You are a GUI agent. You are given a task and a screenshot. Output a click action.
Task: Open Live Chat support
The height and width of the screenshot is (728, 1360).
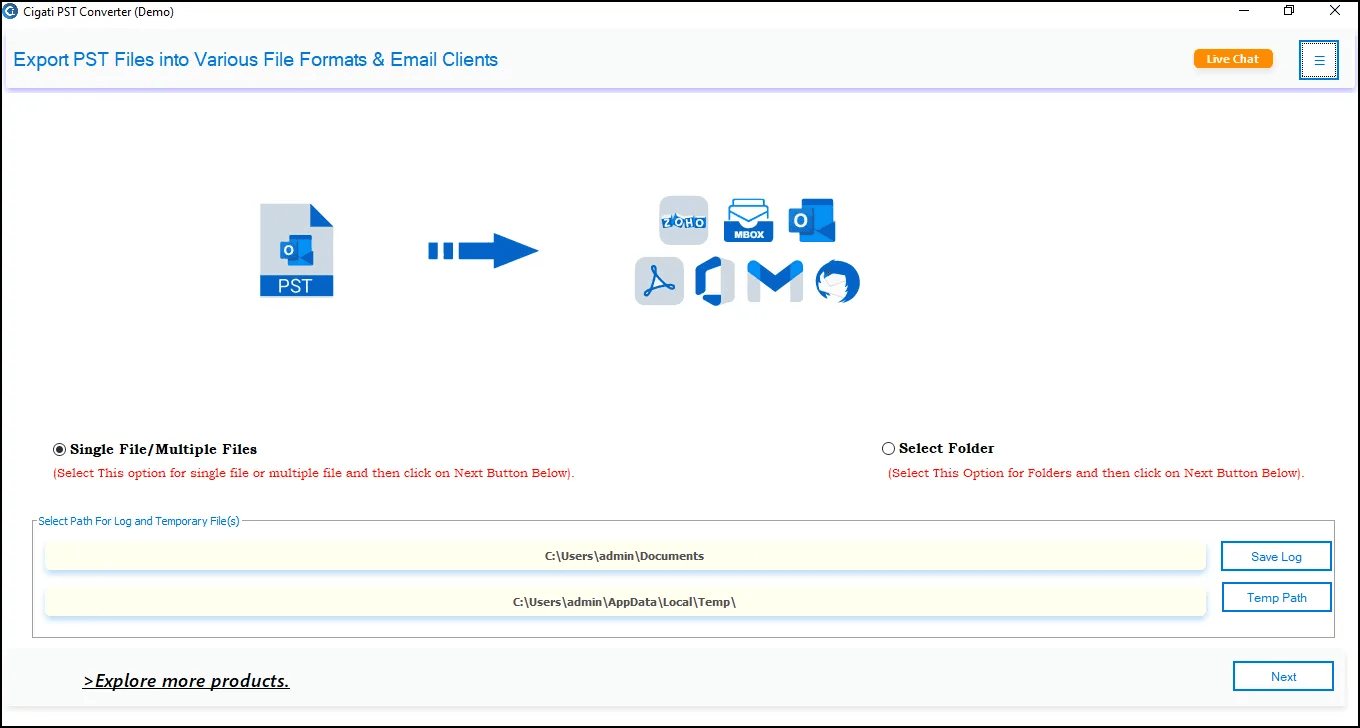pyautogui.click(x=1233, y=59)
